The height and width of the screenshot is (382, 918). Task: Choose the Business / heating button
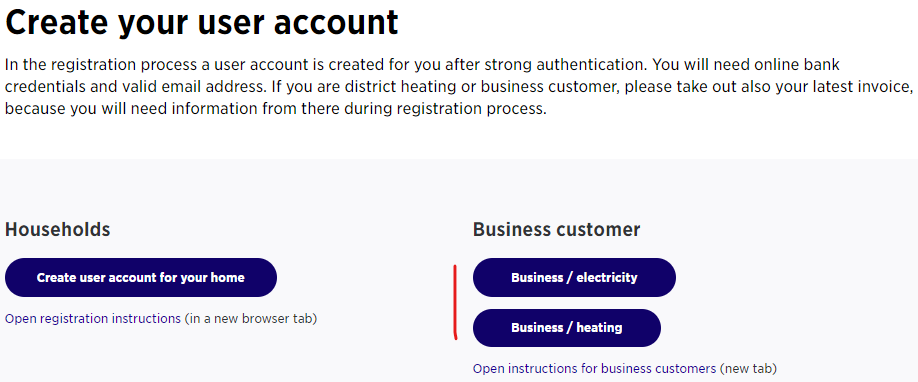566,328
